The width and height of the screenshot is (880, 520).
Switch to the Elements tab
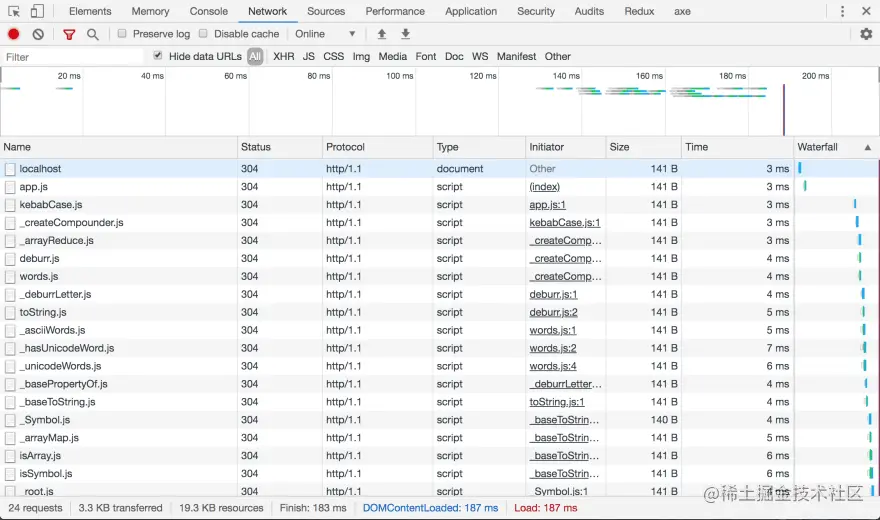90,11
